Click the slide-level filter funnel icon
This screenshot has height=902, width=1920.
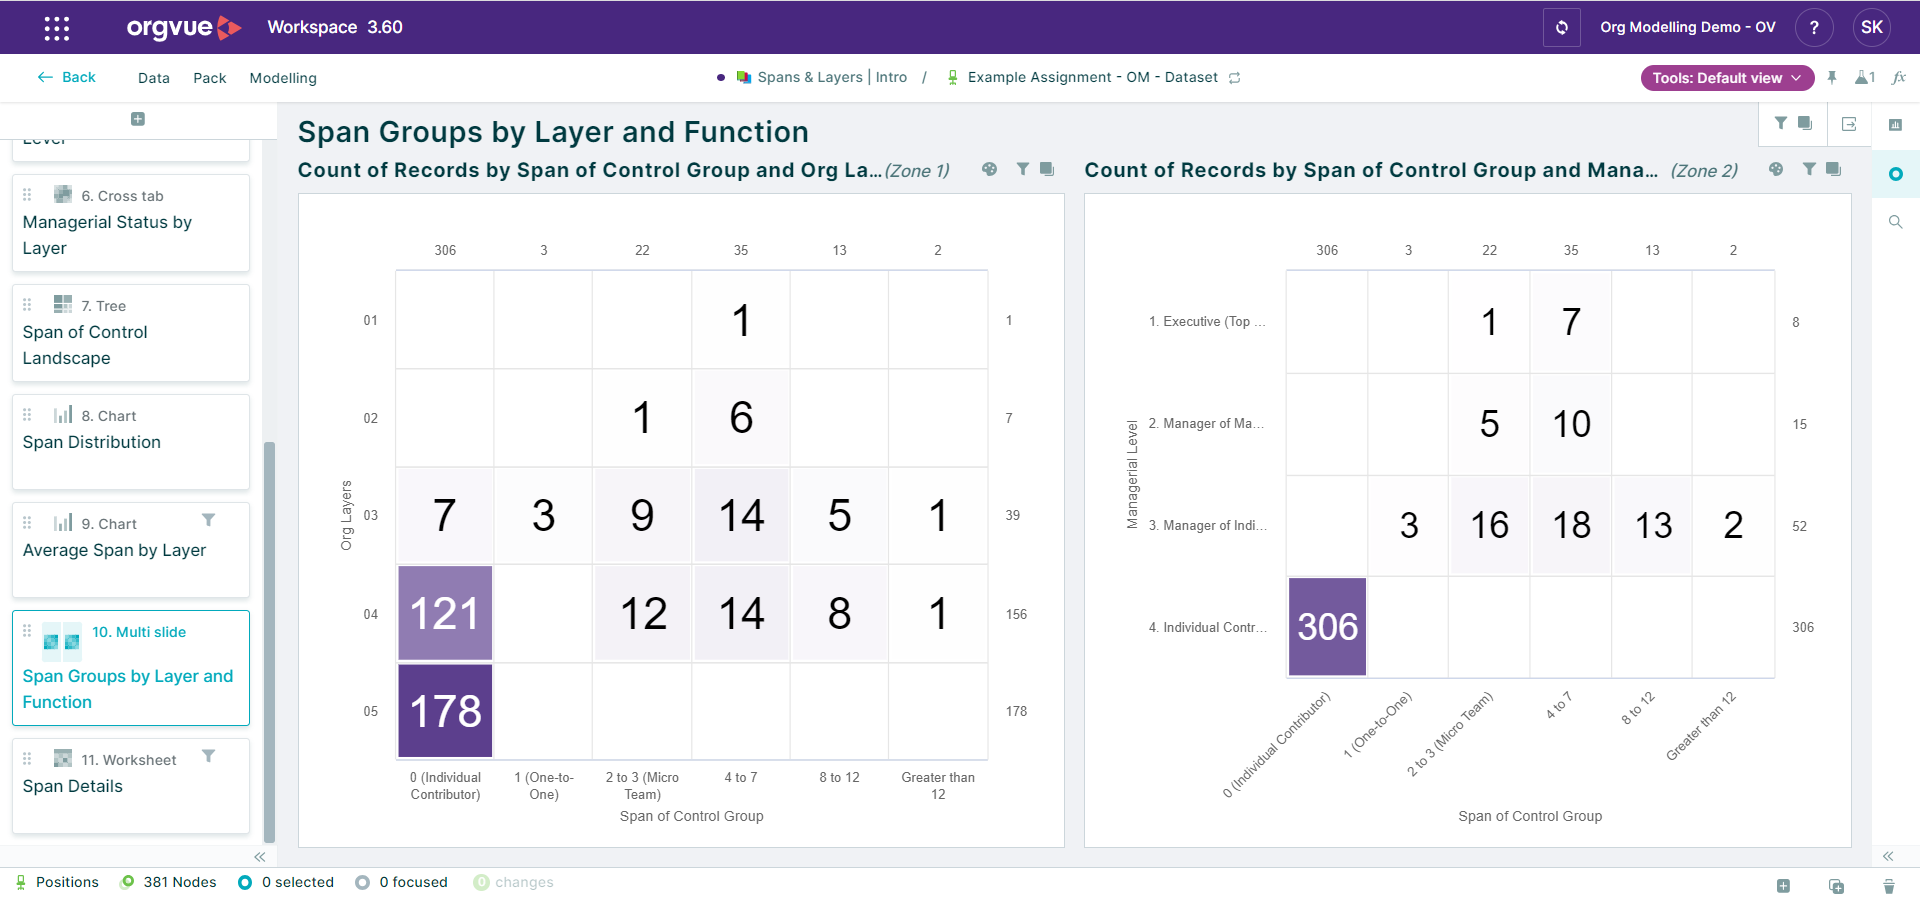point(1781,123)
